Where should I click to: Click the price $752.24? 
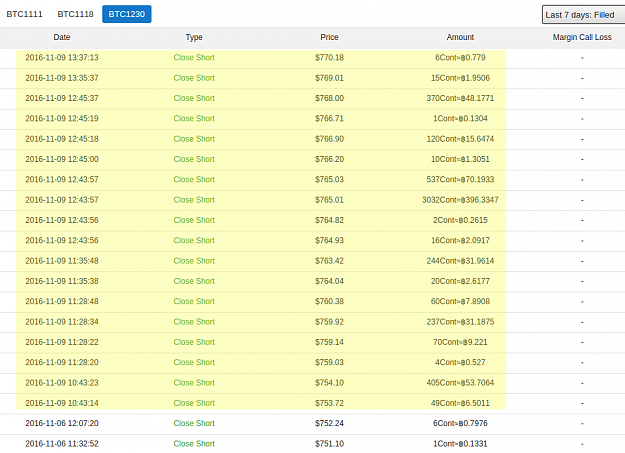(x=329, y=423)
